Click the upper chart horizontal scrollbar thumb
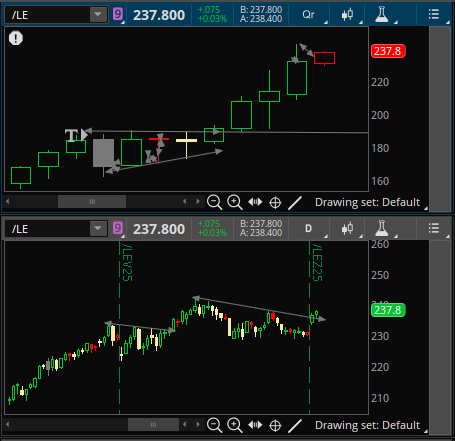 click(92, 202)
